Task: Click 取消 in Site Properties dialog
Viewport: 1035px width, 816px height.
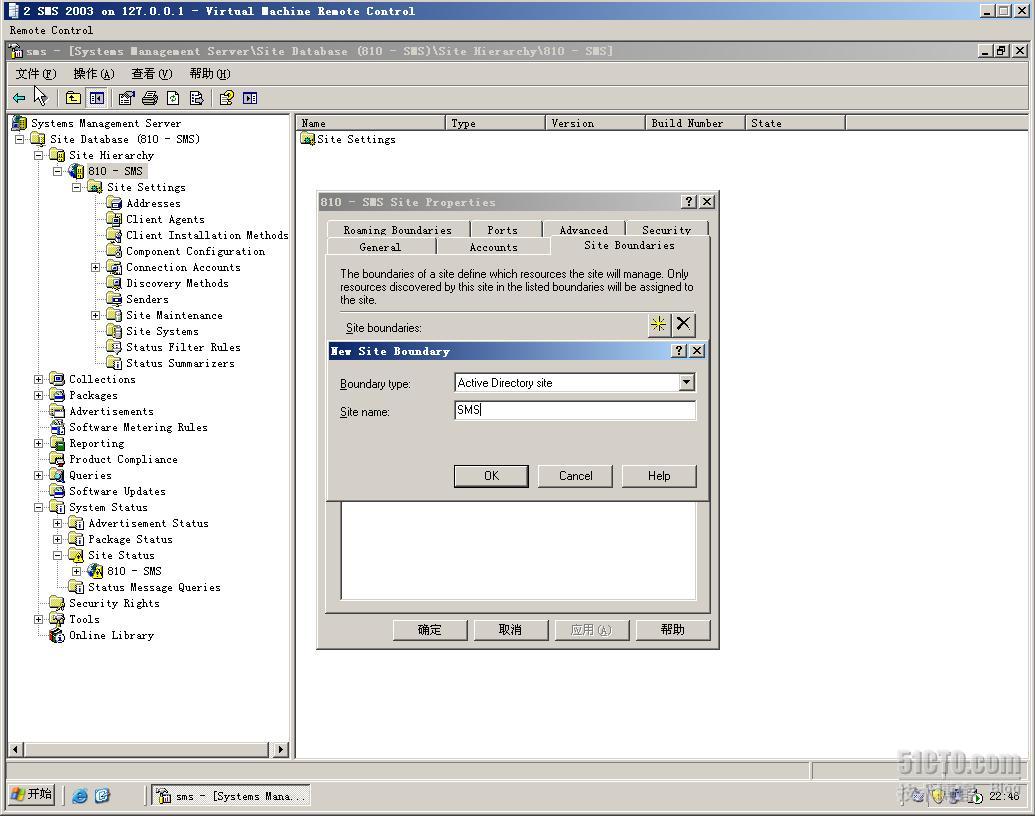Action: [510, 630]
